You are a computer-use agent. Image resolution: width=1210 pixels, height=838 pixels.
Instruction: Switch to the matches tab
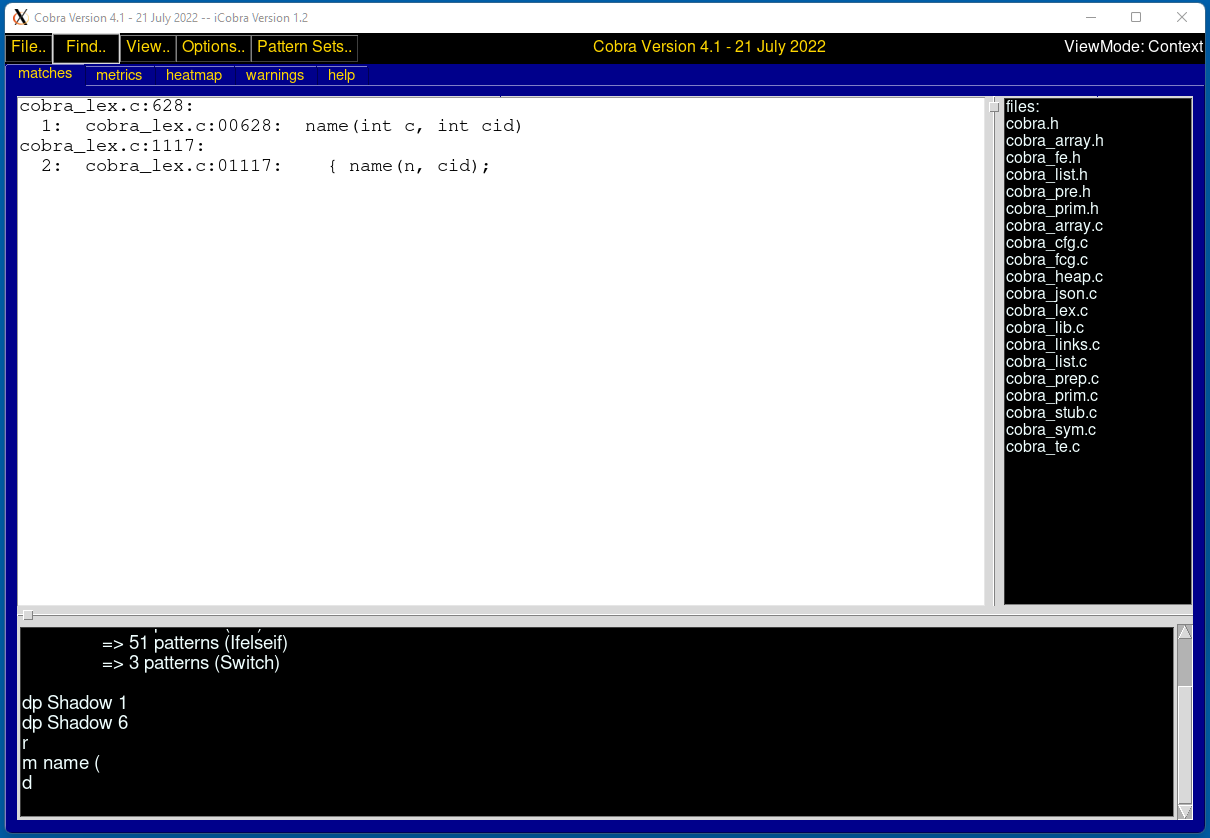(45, 74)
